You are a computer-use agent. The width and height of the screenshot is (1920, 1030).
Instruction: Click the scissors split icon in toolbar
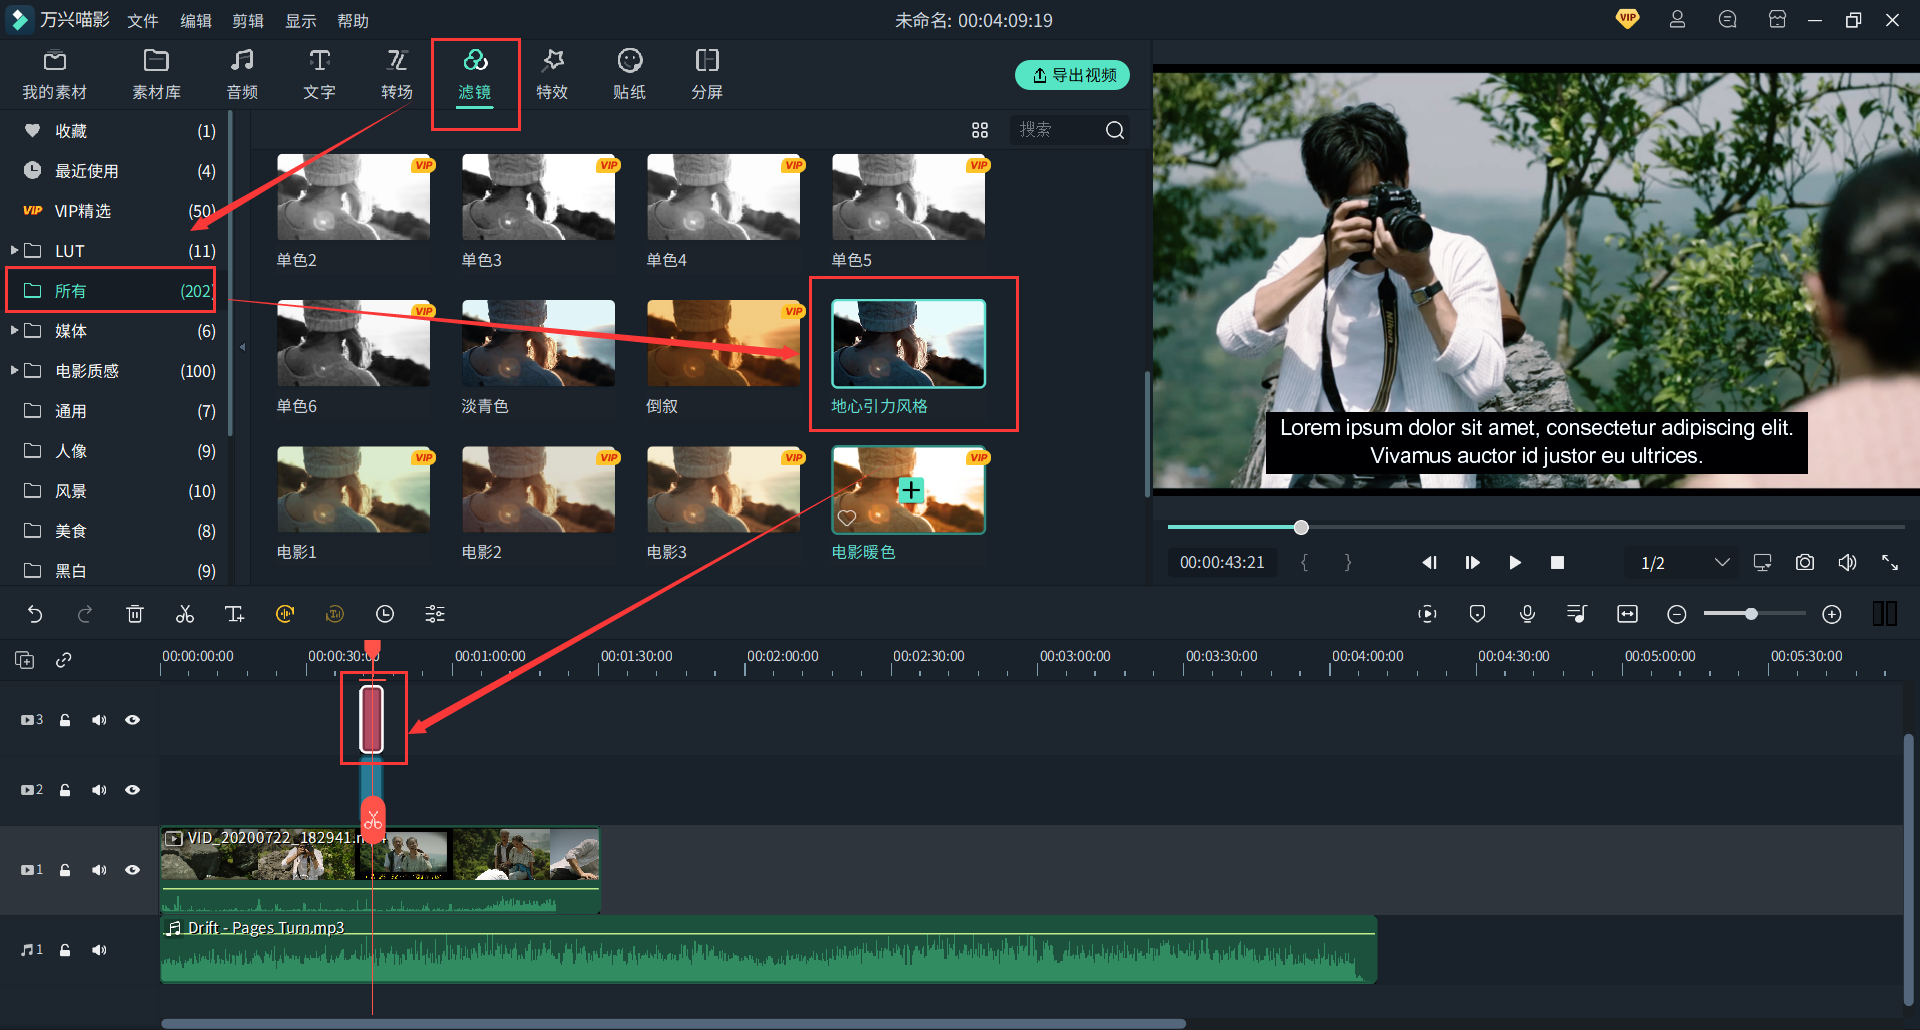(185, 614)
